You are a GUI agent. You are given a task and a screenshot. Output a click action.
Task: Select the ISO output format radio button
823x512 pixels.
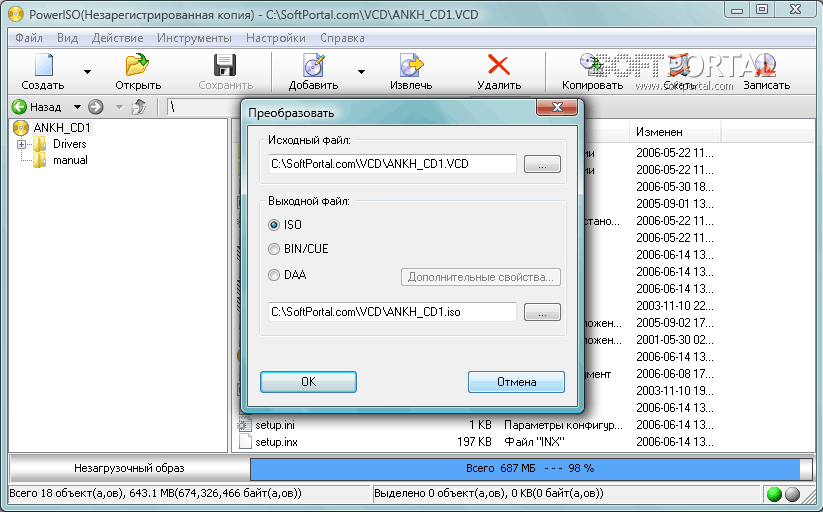pyautogui.click(x=274, y=225)
